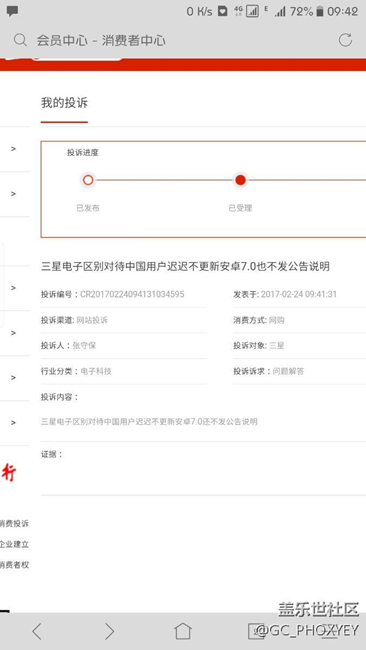Image resolution: width=366 pixels, height=650 pixels.
Task: Click the 证据 label
Action: (52, 454)
